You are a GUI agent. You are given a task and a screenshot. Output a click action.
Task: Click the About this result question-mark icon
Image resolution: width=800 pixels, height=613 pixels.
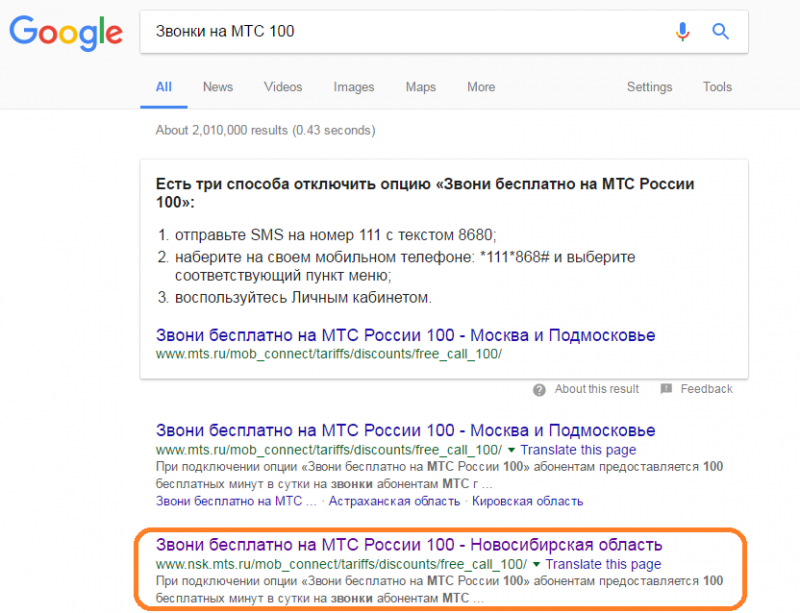click(x=539, y=390)
